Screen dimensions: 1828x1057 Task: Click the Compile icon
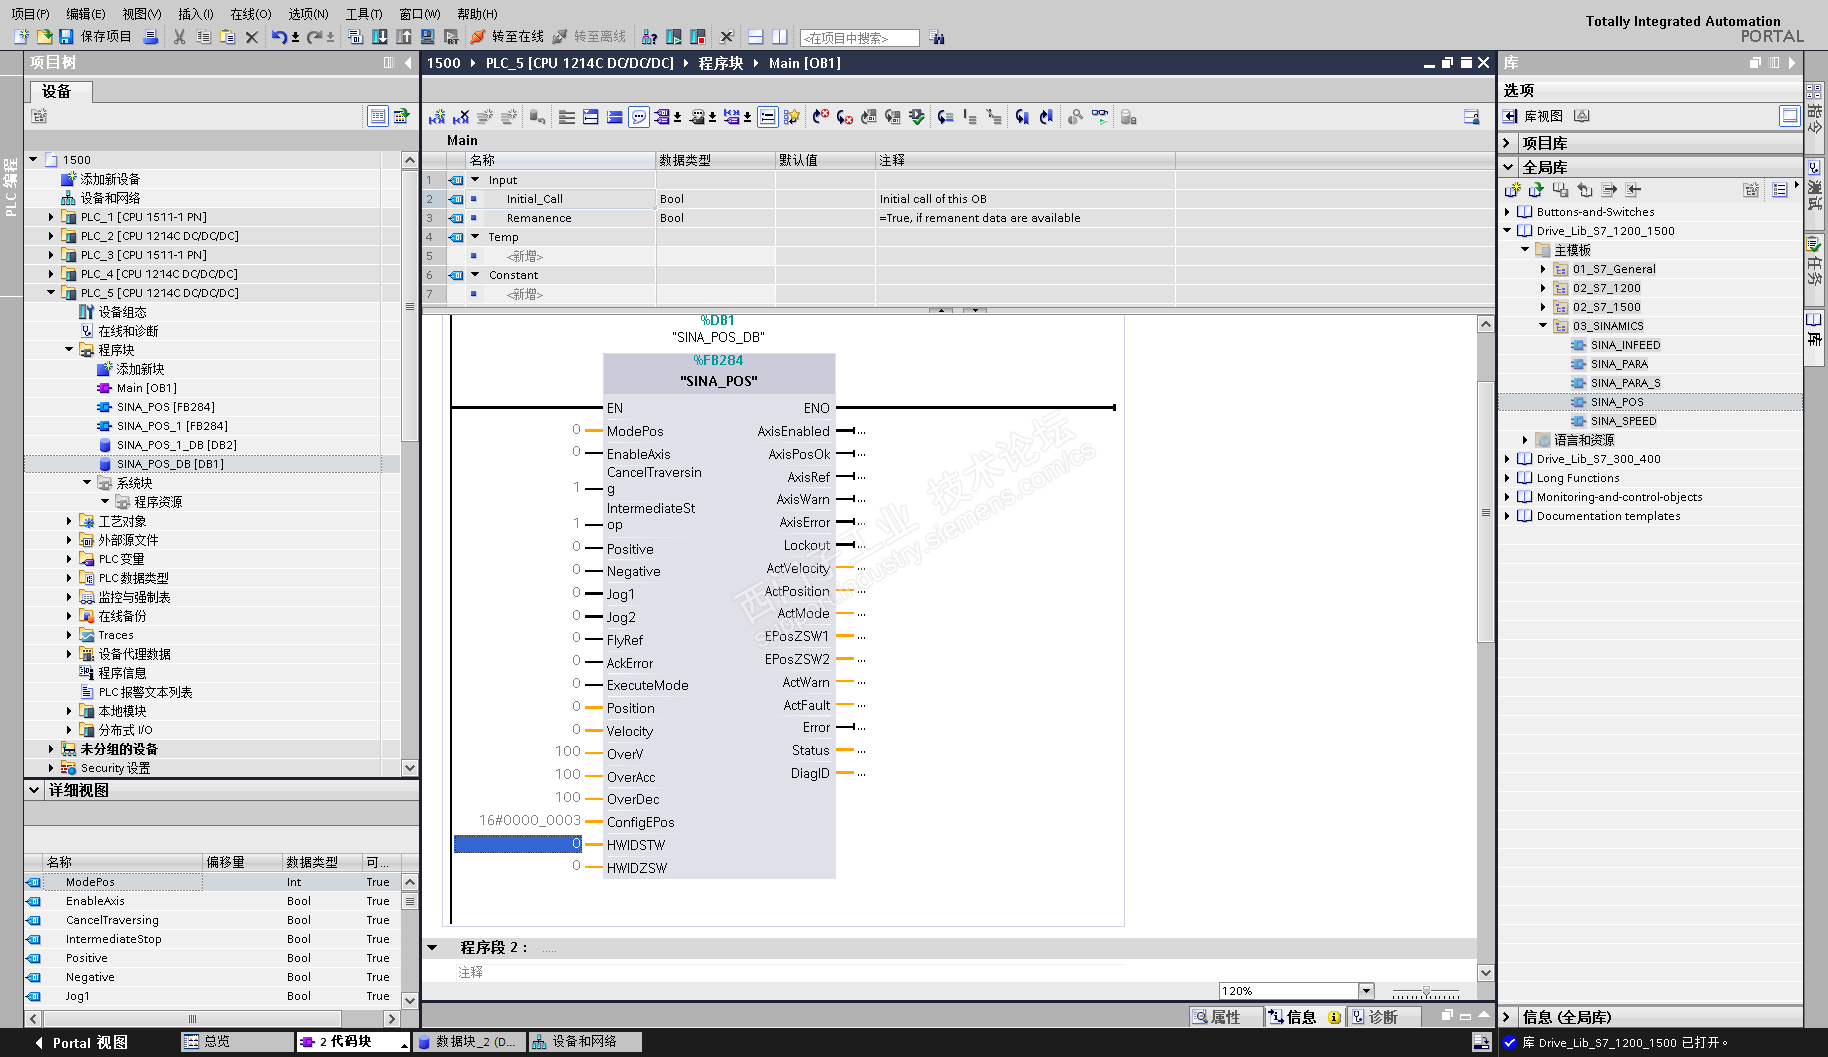point(355,37)
